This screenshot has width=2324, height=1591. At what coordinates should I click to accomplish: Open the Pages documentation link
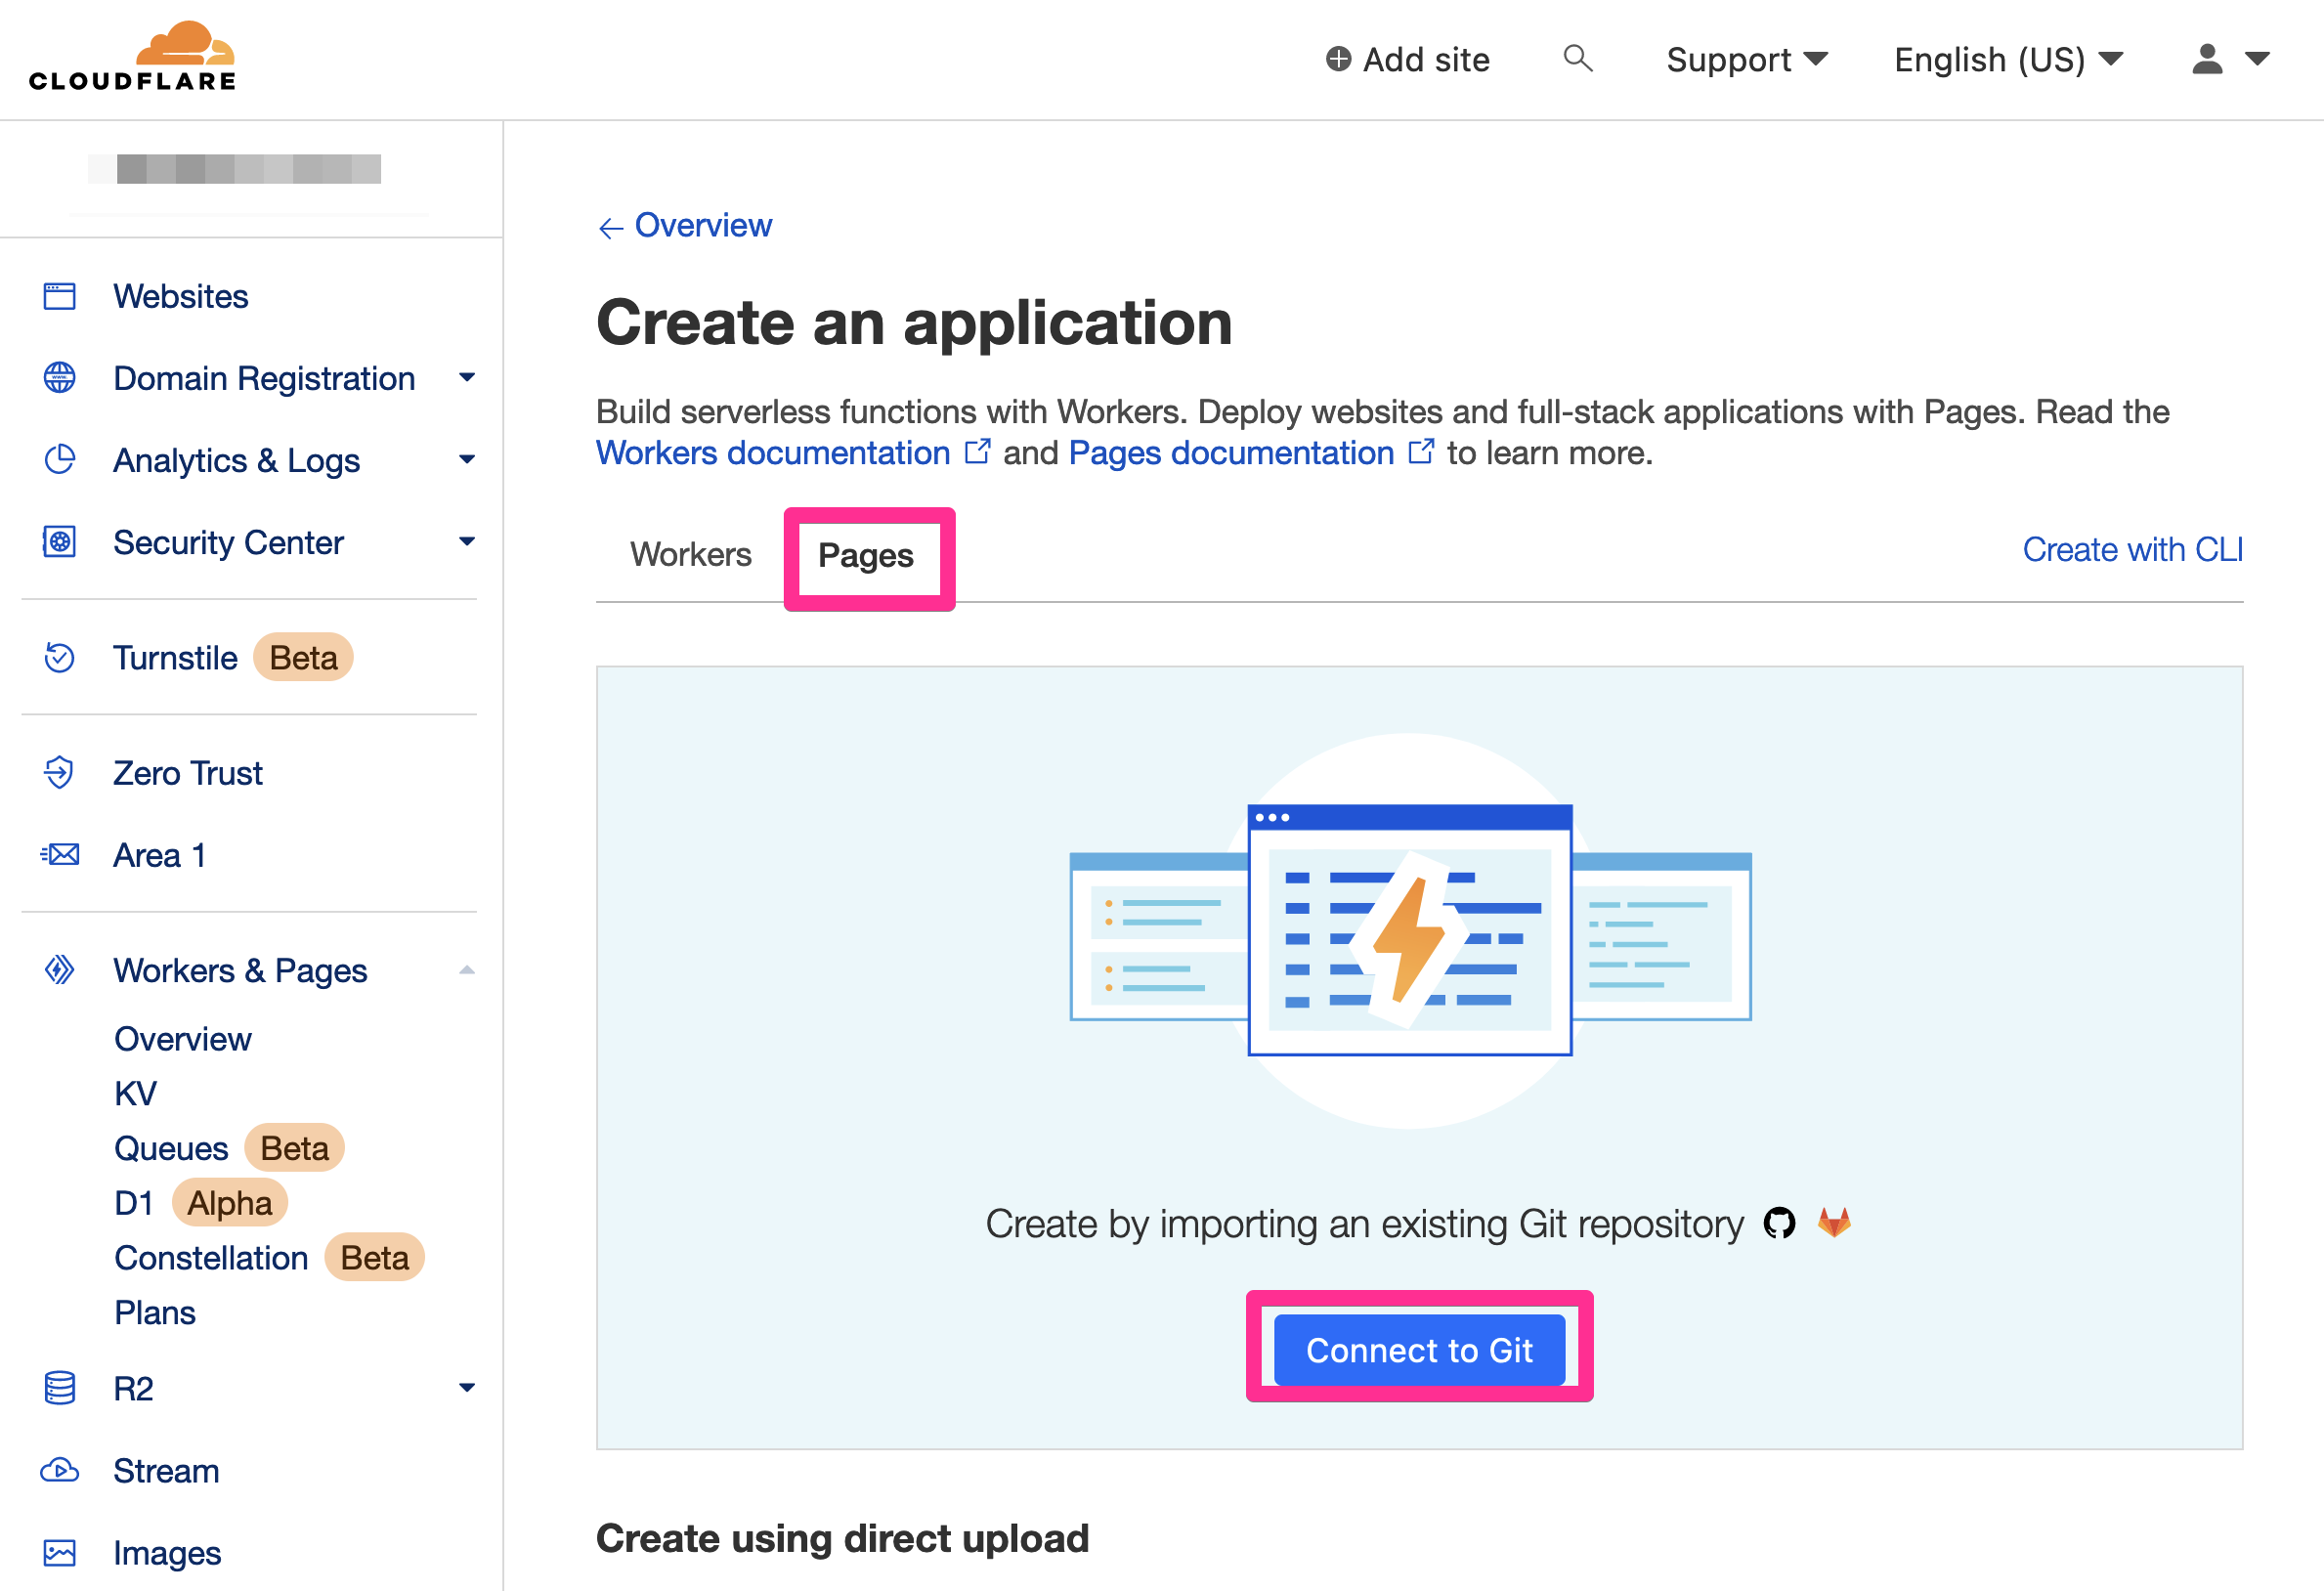[1231, 453]
